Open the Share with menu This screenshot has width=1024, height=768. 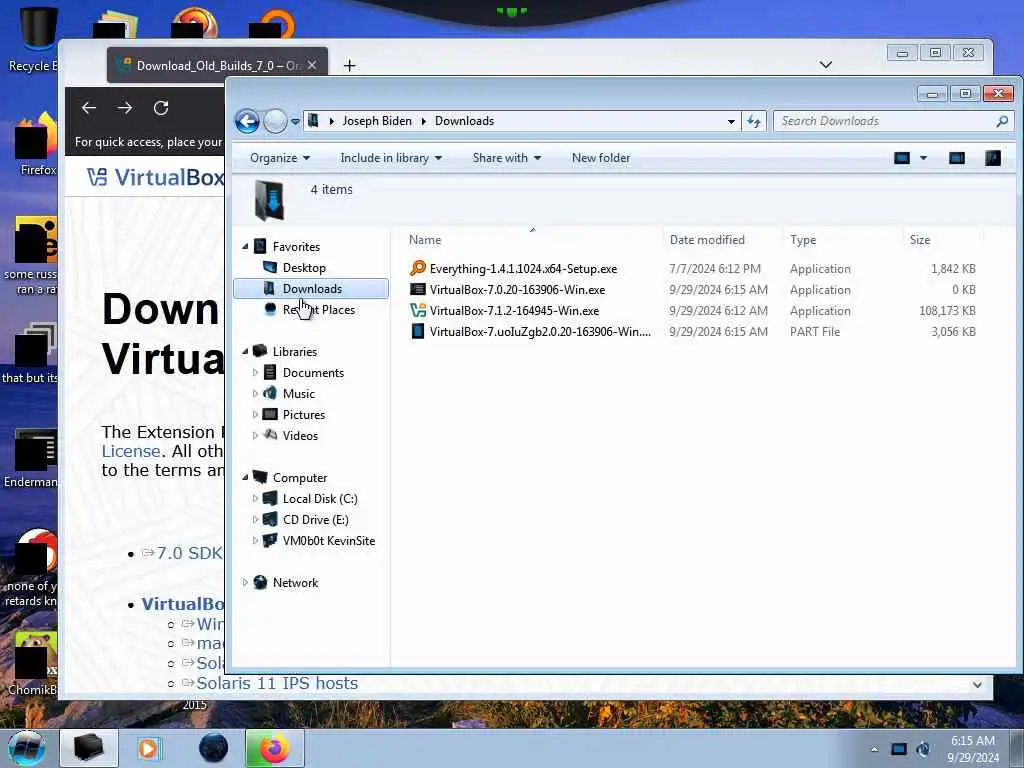507,158
